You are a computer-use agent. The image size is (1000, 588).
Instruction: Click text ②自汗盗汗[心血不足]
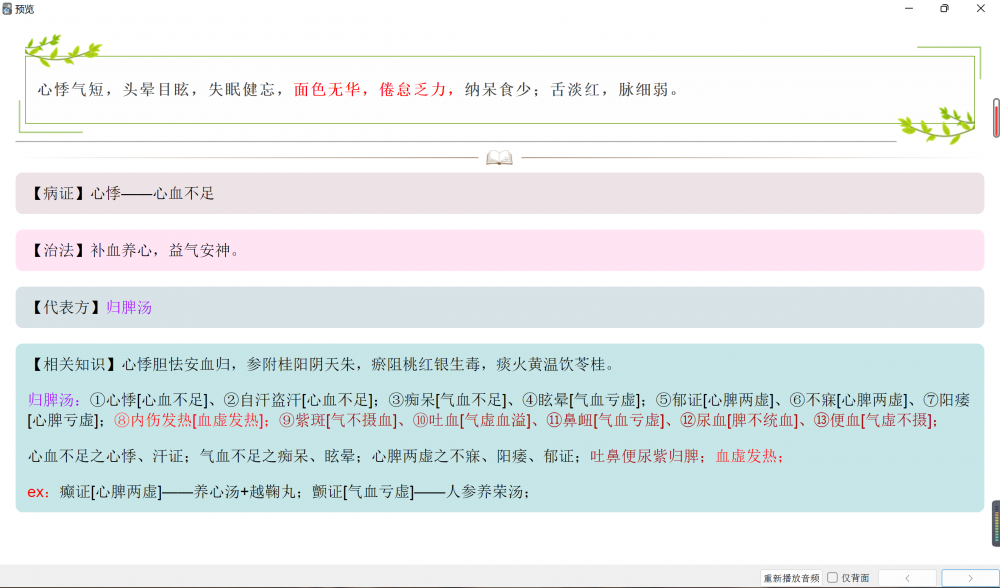click(297, 401)
